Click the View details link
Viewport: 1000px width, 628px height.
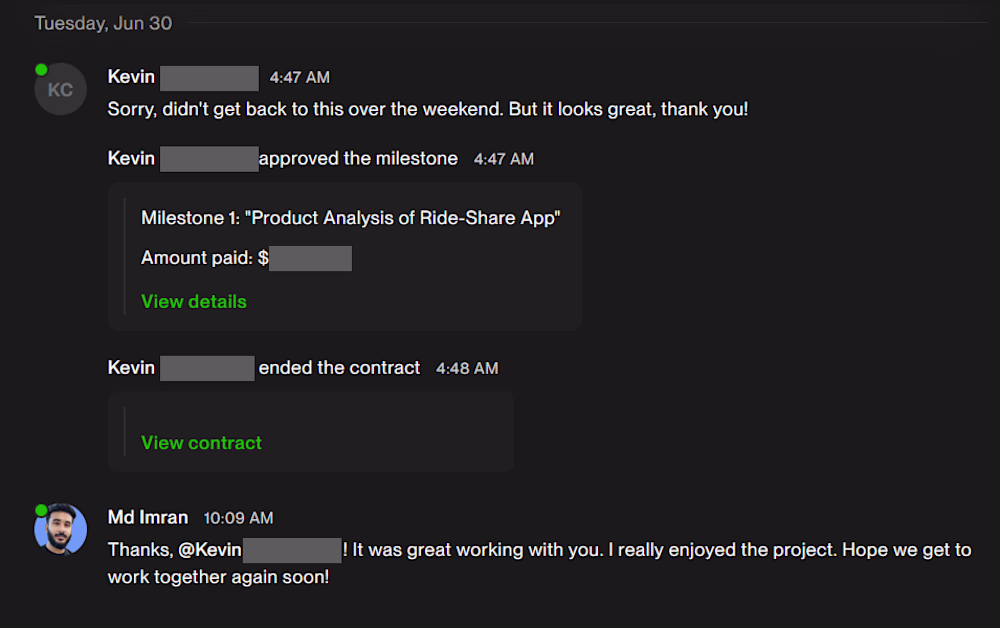tap(194, 302)
